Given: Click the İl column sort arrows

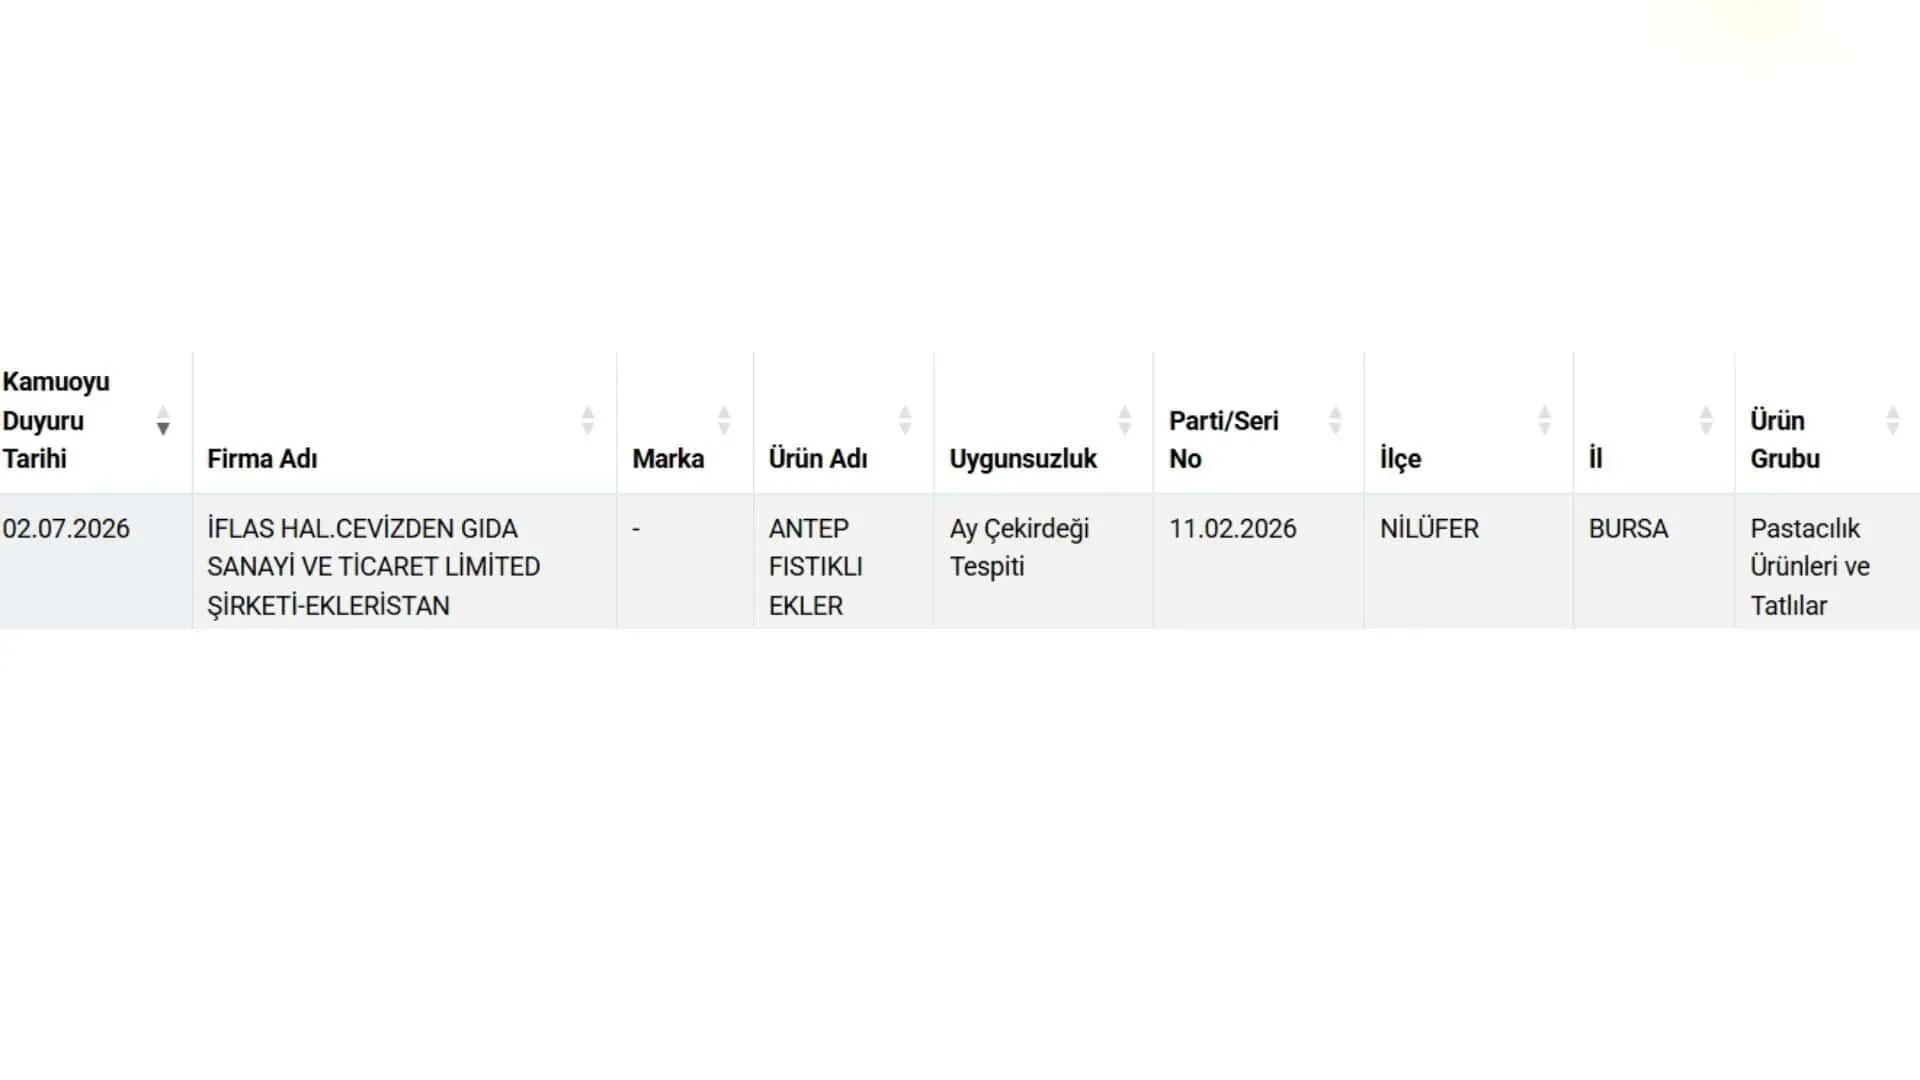Looking at the screenshot, I should (x=1706, y=421).
